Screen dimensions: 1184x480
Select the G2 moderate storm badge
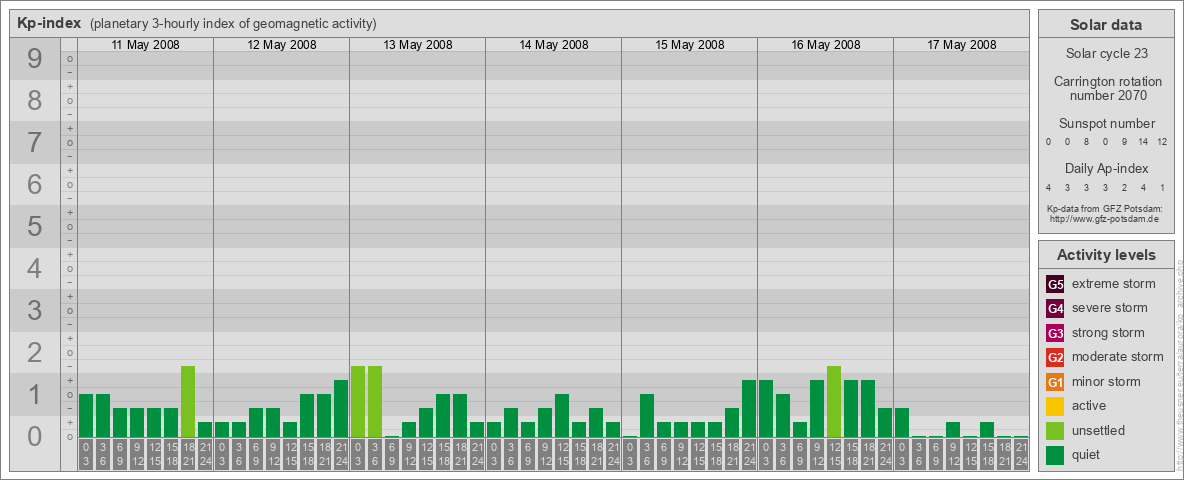pos(1055,357)
